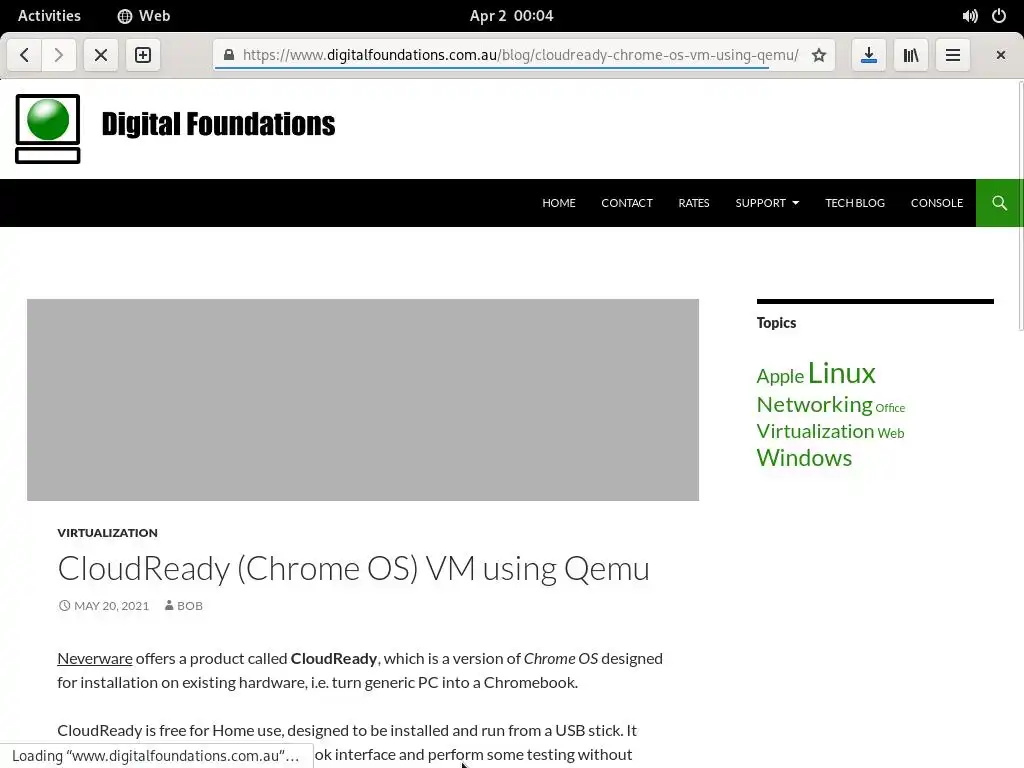Open the VIRTUALIZATION category link

107,533
